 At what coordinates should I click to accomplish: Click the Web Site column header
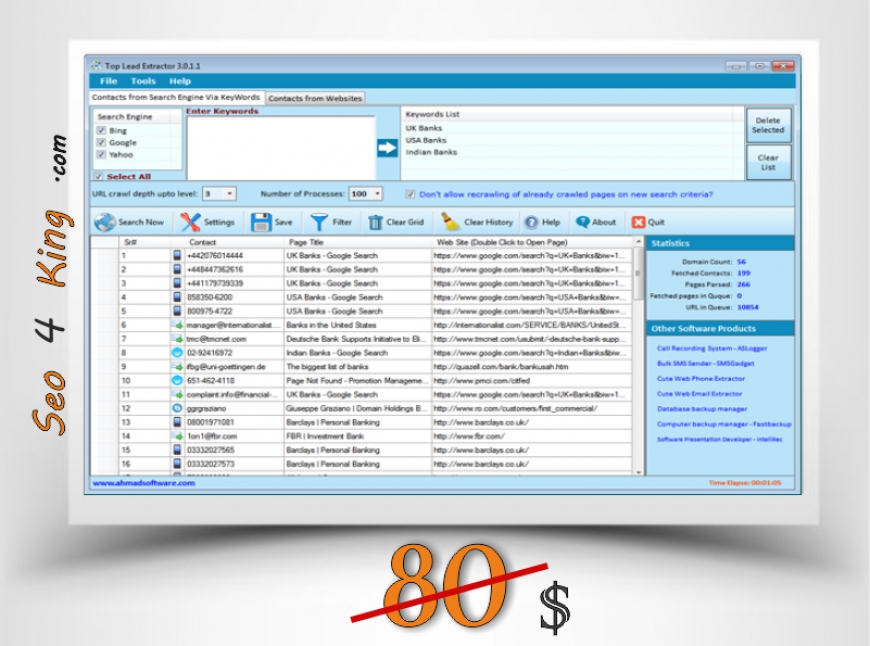point(532,242)
